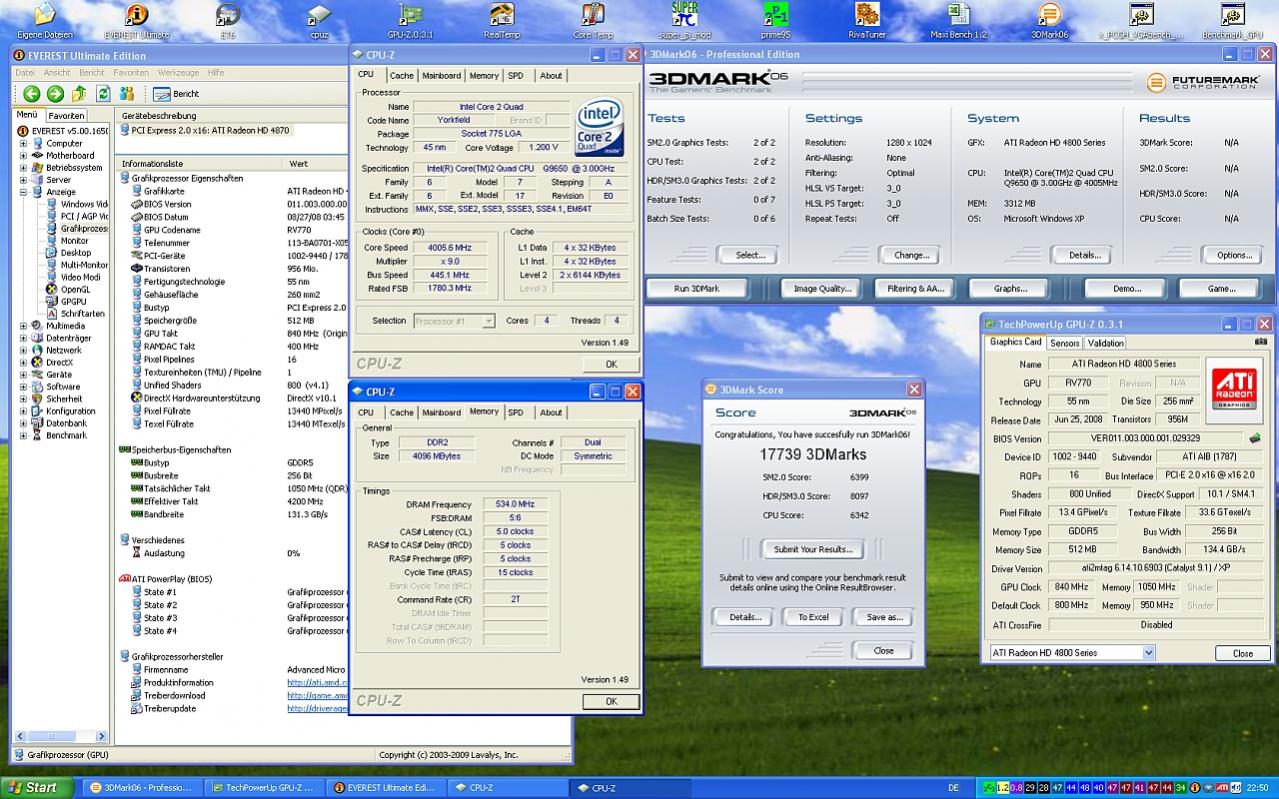Click the Run 3DMark button
Screen dimensions: 1279x799
697,288
